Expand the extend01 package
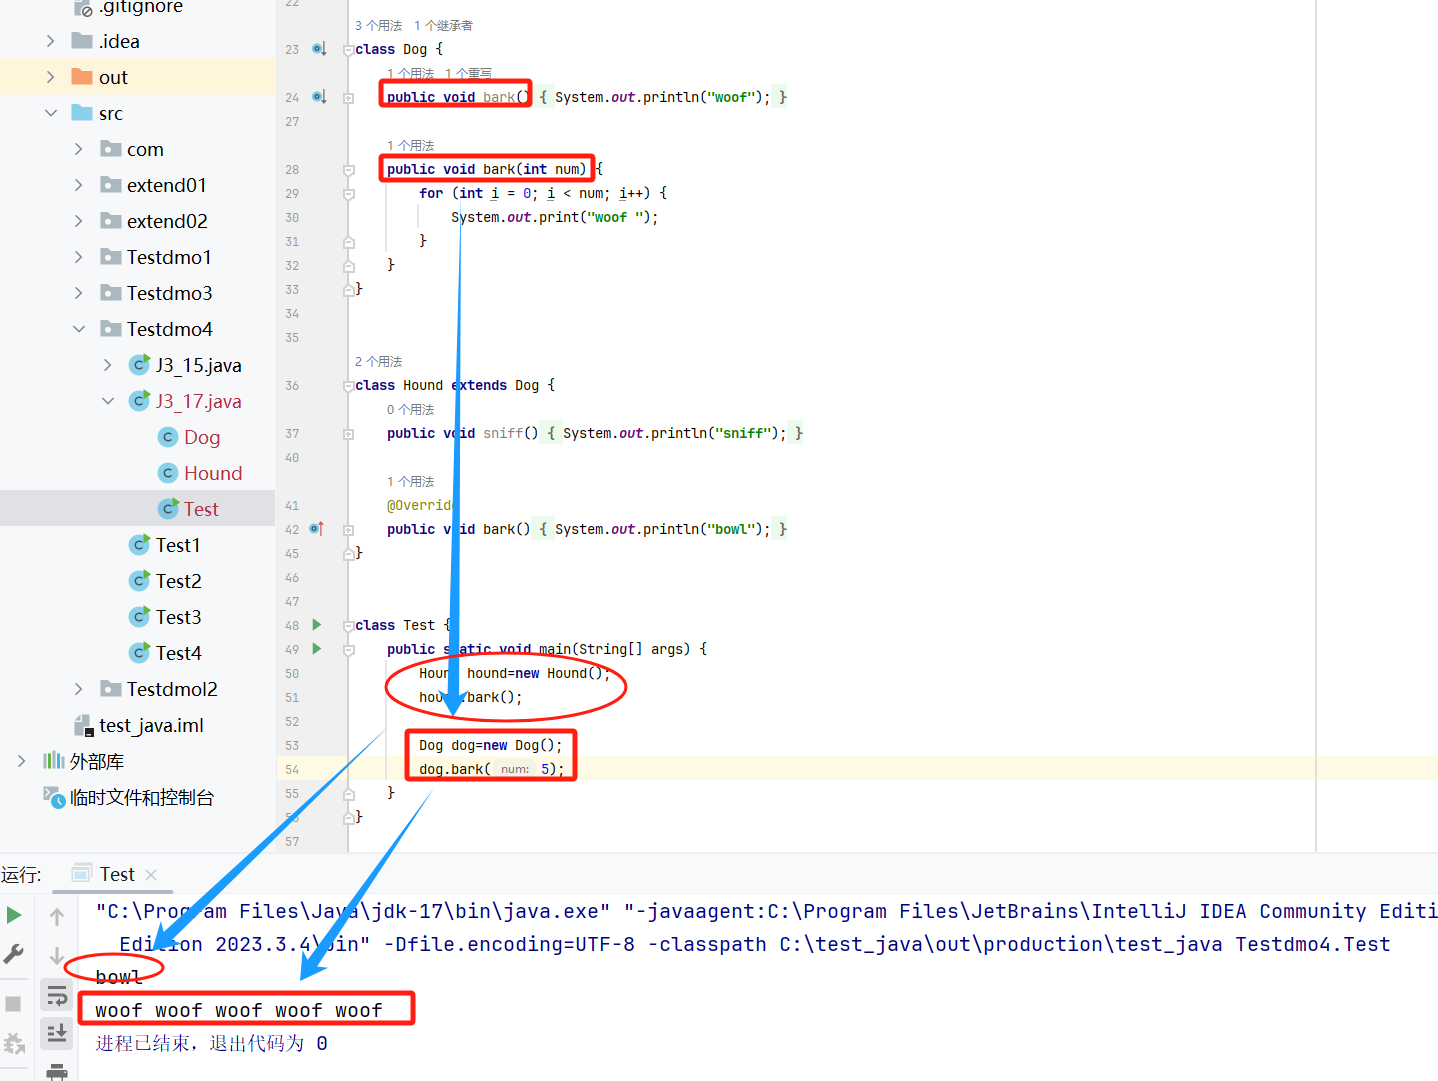The width and height of the screenshot is (1438, 1081). [x=79, y=185]
